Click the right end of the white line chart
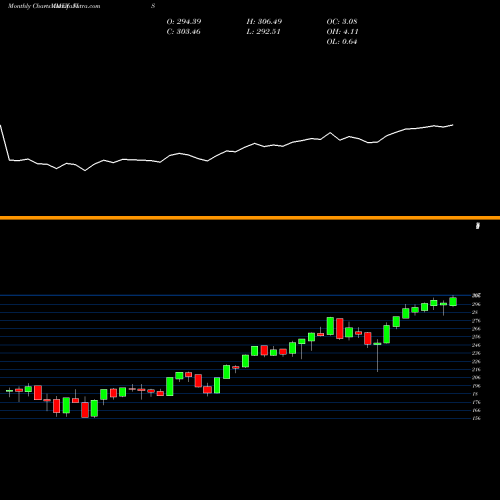 pos(453,125)
